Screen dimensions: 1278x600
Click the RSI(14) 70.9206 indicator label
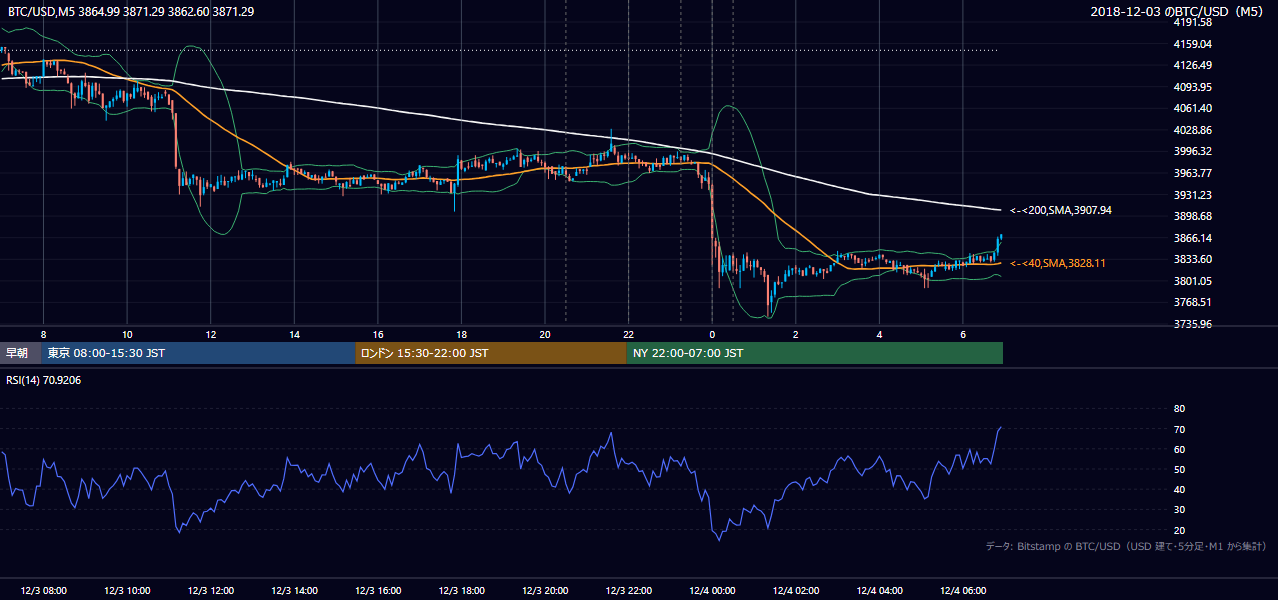tap(44, 381)
